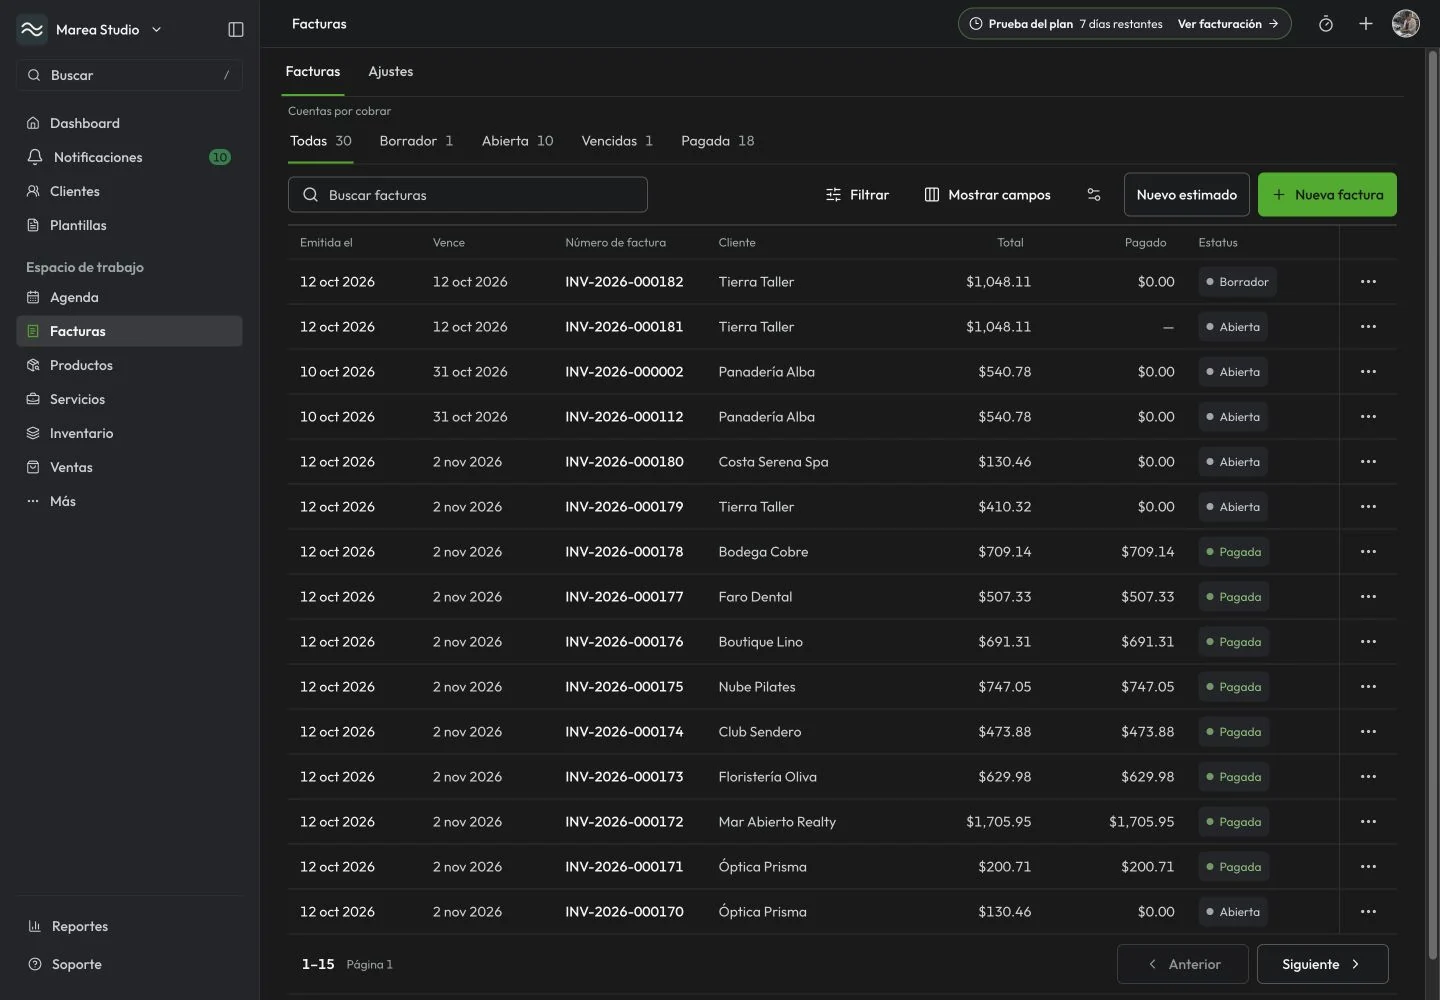Click the plus icon in top bar
1440x1000 pixels.
pos(1366,24)
